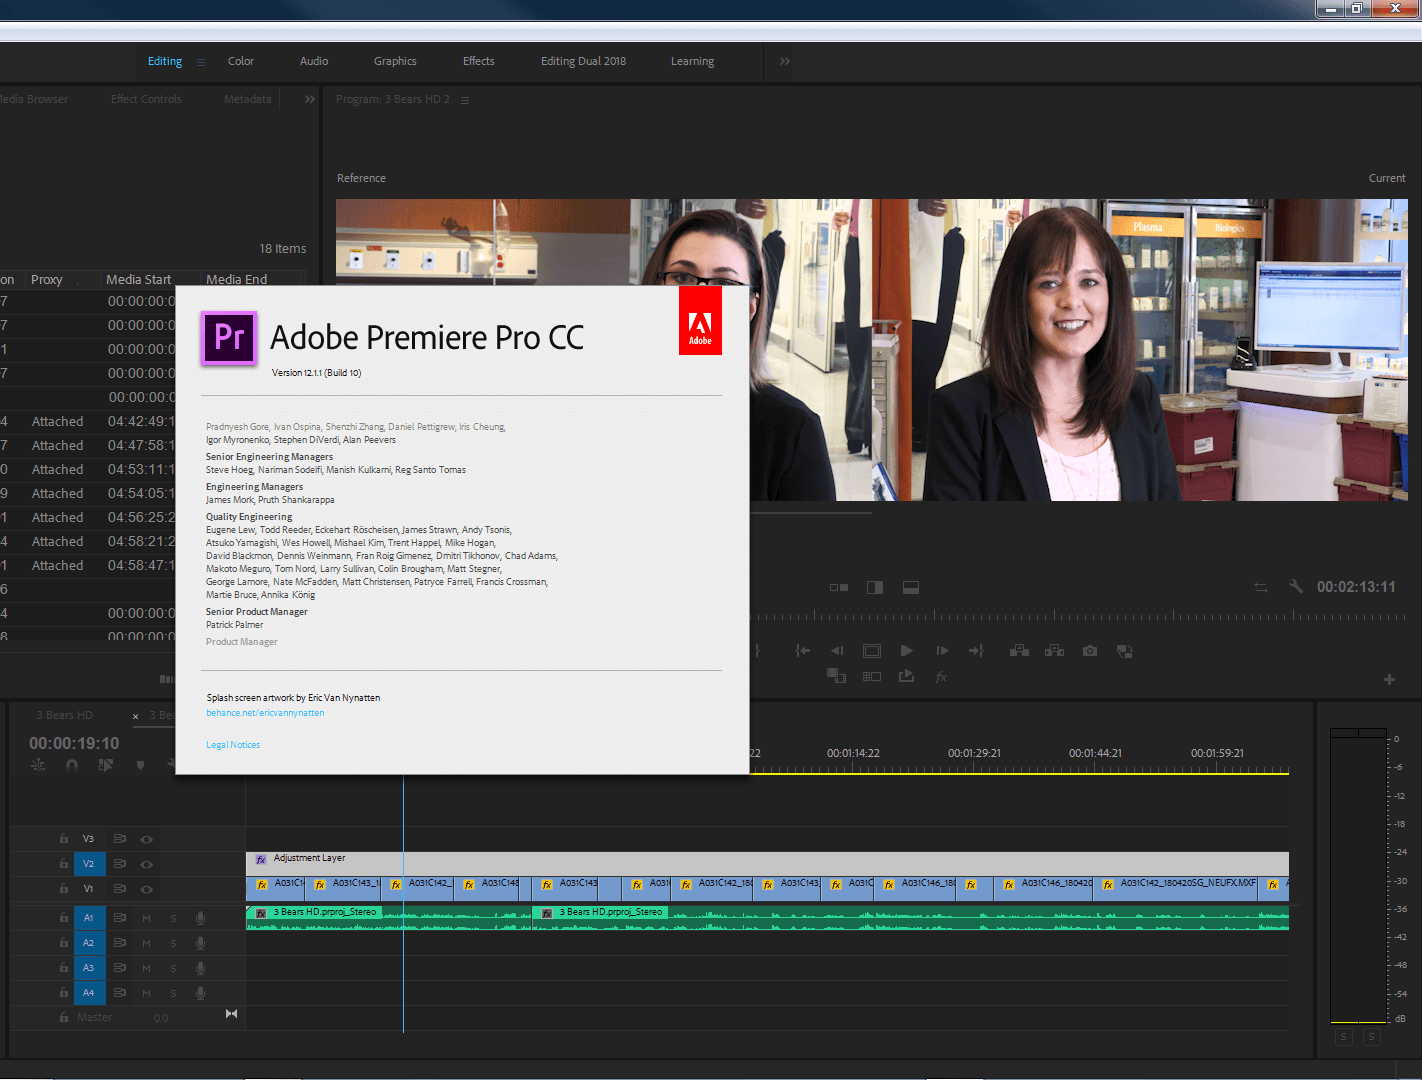Click the Master track go-to-end icon
The height and width of the screenshot is (1080, 1422).
point(232,1014)
